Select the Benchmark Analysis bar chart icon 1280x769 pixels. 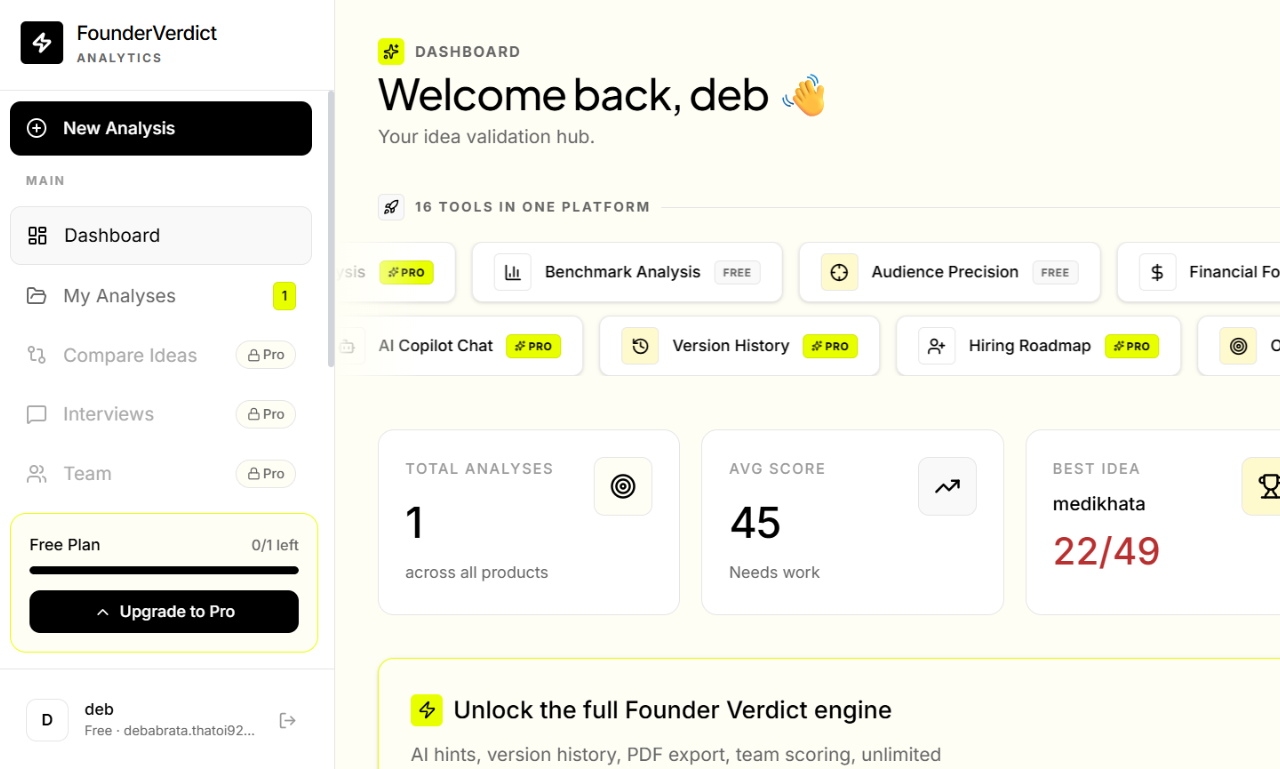point(512,271)
